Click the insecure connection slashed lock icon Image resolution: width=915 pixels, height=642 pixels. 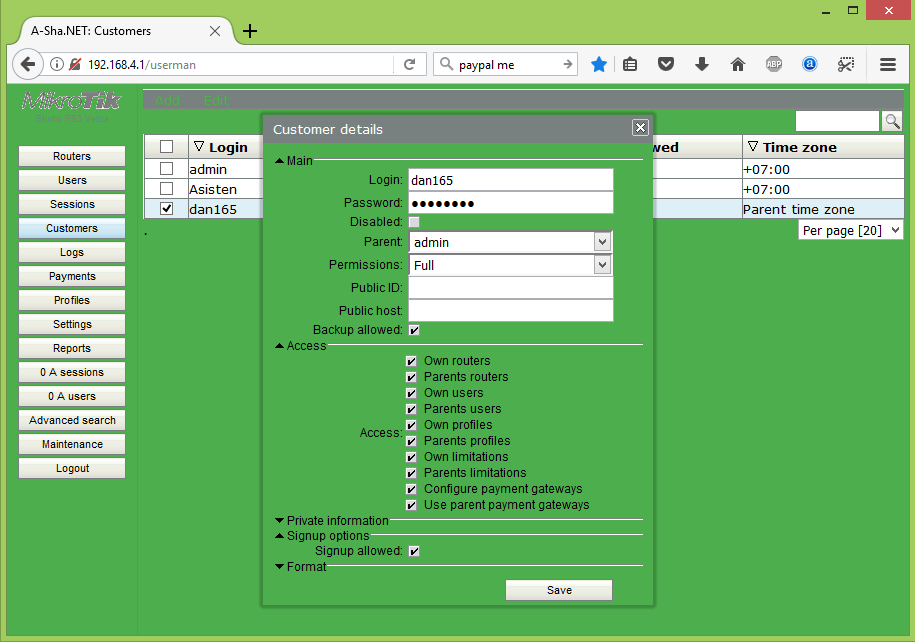click(x=75, y=64)
